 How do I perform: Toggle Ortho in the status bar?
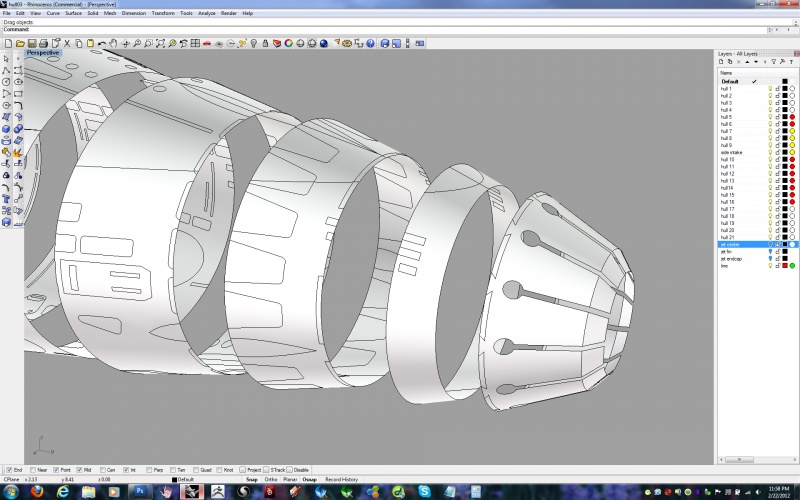pos(271,480)
